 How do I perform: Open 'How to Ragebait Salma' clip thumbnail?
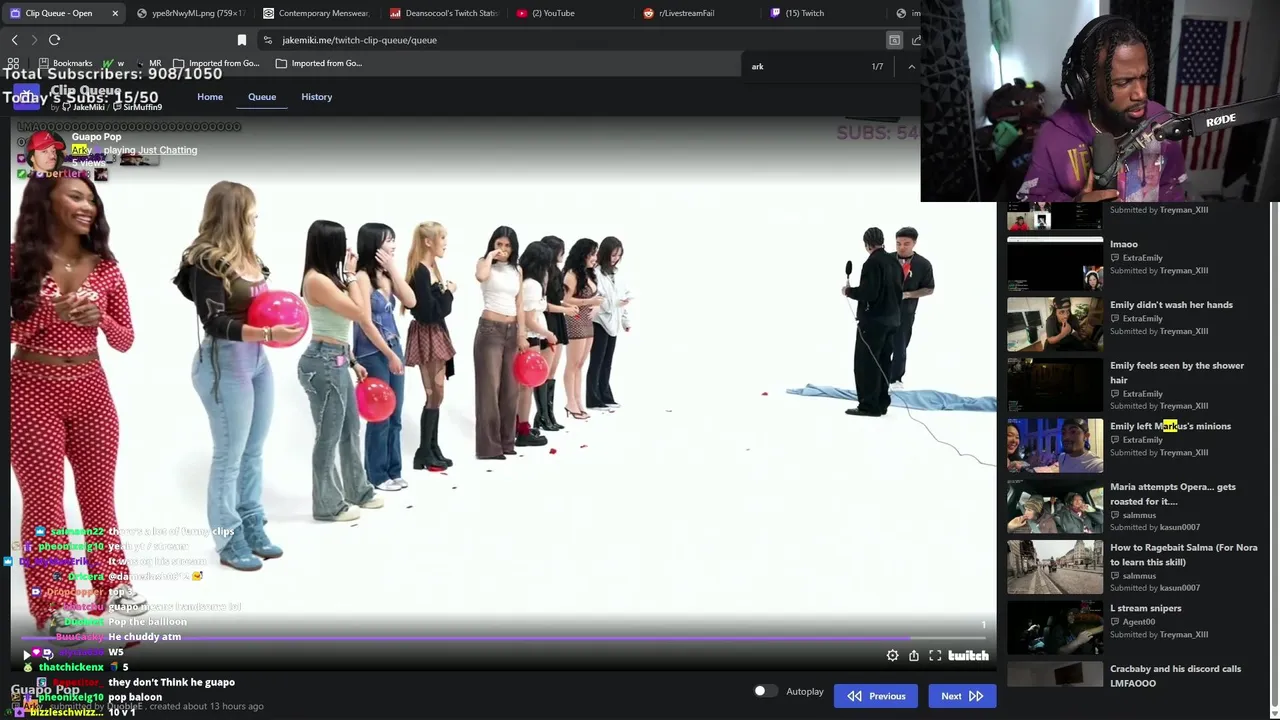(1055, 567)
